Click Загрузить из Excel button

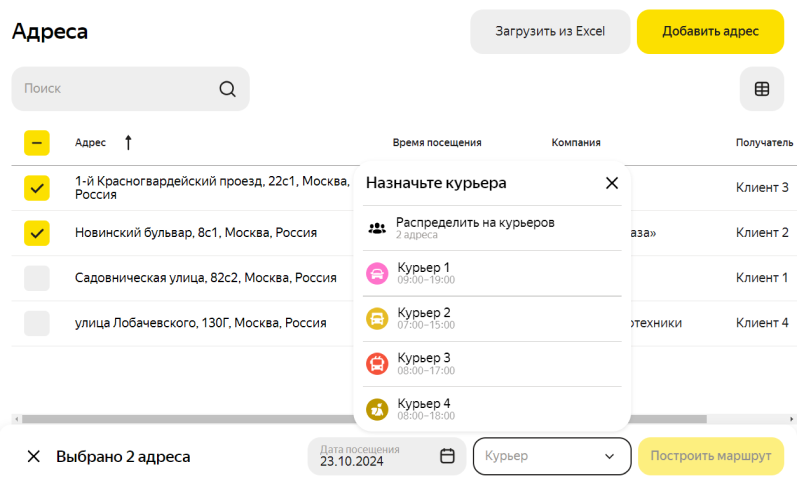550,31
